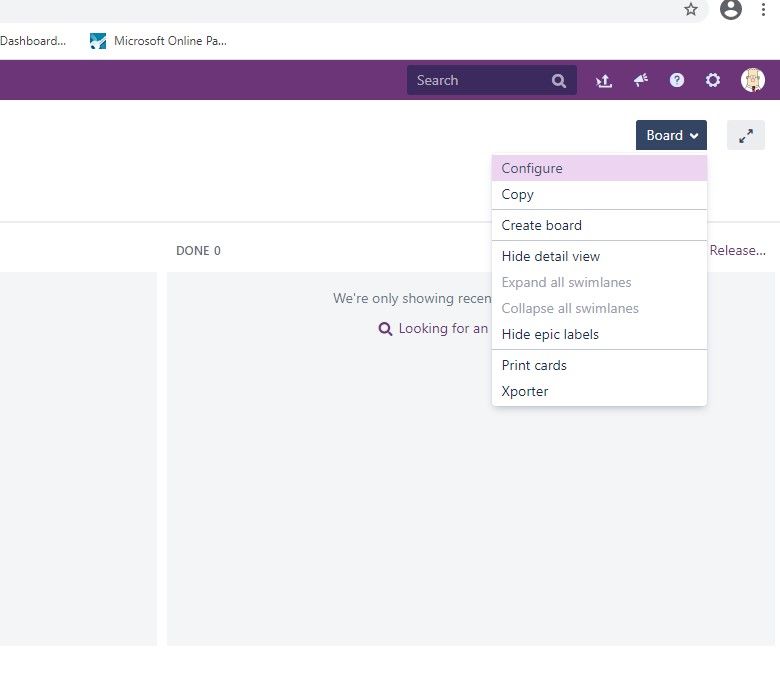Open the Dashboard... bookmark

click(x=33, y=41)
